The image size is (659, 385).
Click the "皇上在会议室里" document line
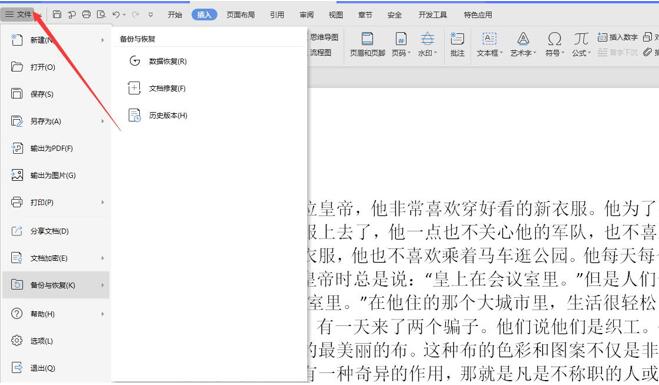[x=482, y=279]
